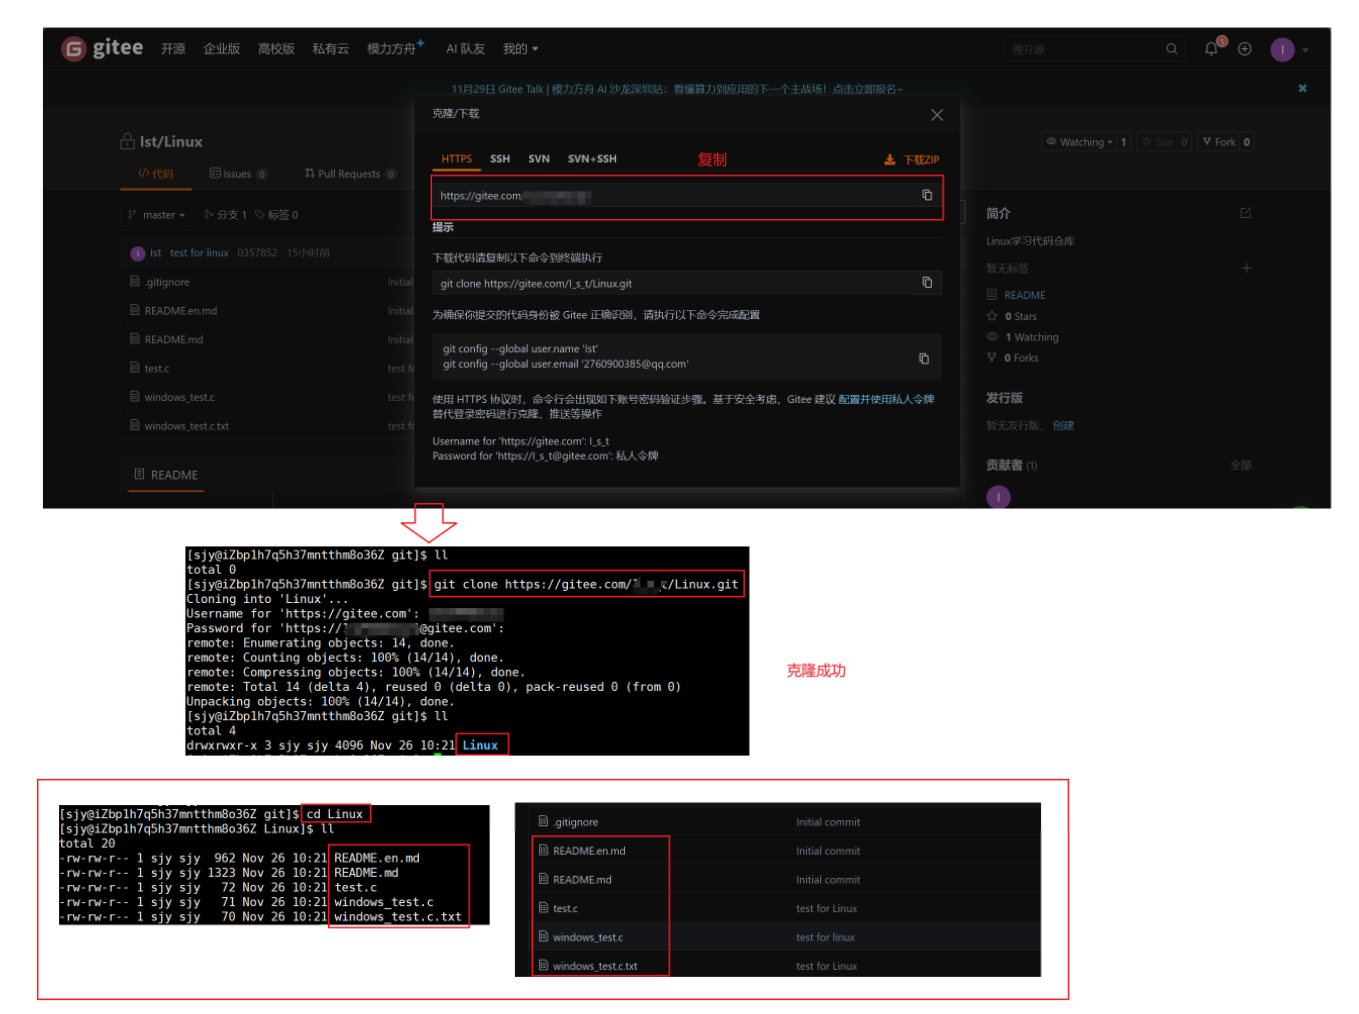Open the 企业版 navigation item
The width and height of the screenshot is (1359, 1014).
(221, 49)
